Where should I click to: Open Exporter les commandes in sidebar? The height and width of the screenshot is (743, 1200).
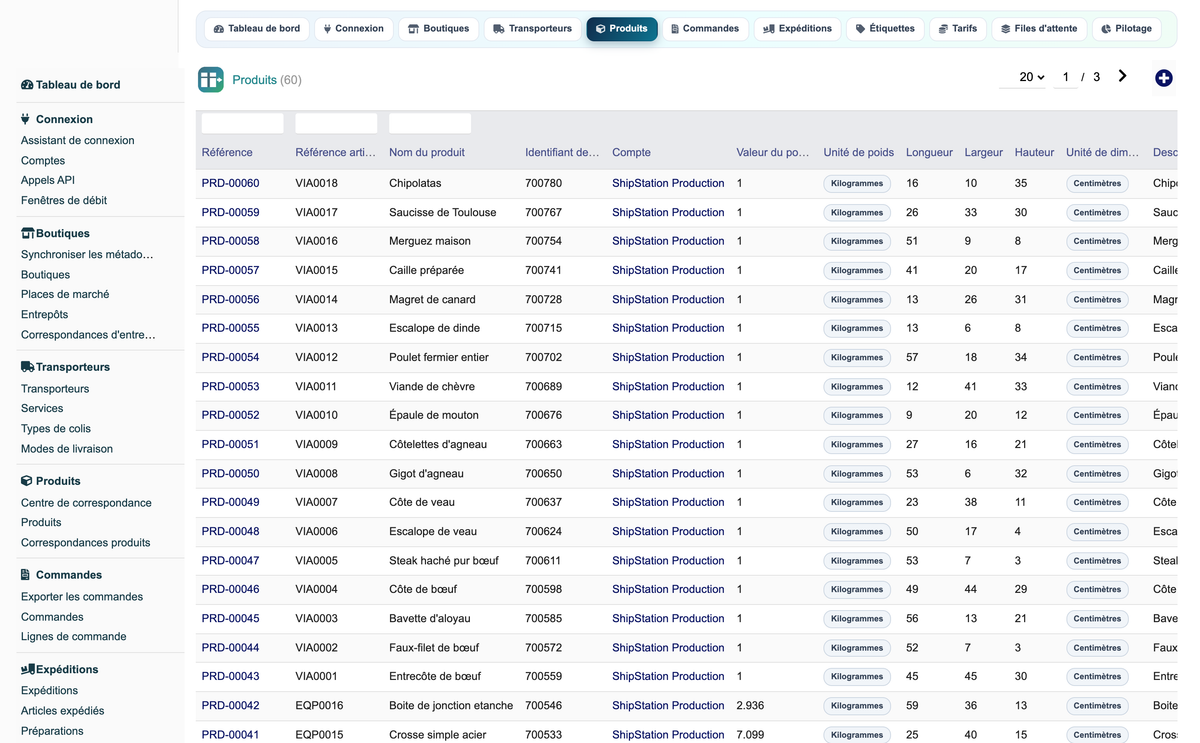pyautogui.click(x=82, y=597)
